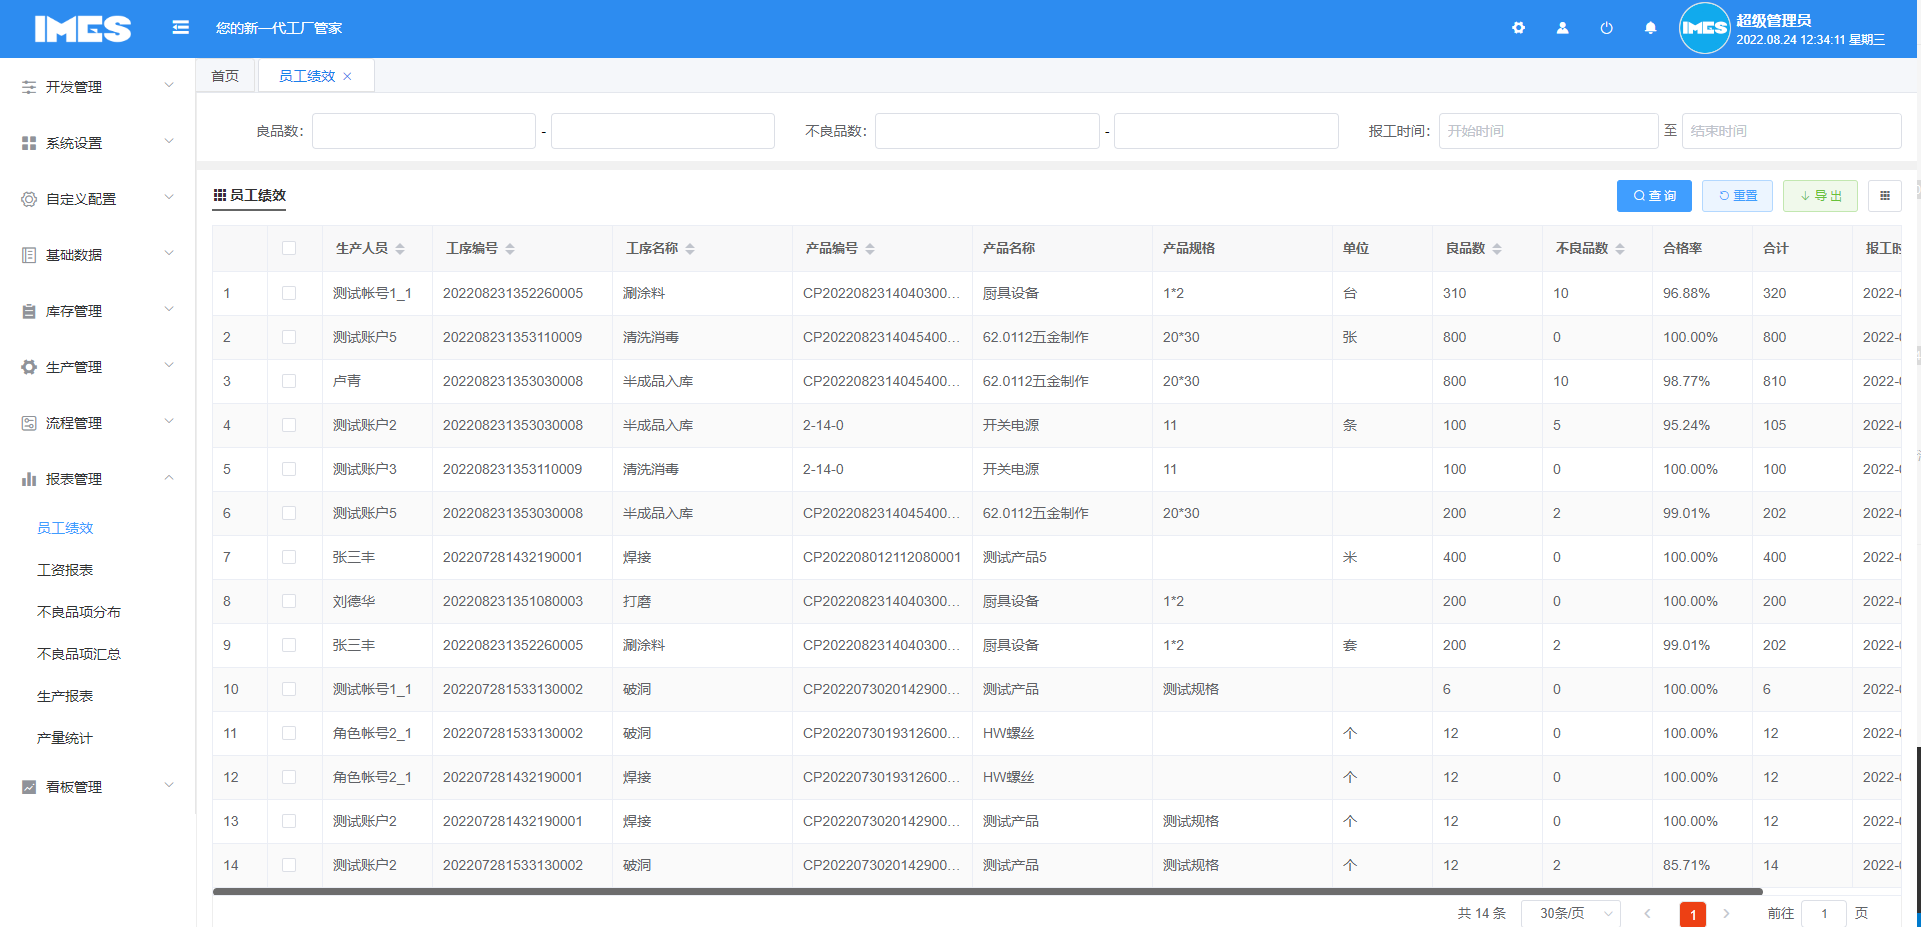Go to next page arrow
Viewport: 1921px width, 927px height.
[1726, 913]
